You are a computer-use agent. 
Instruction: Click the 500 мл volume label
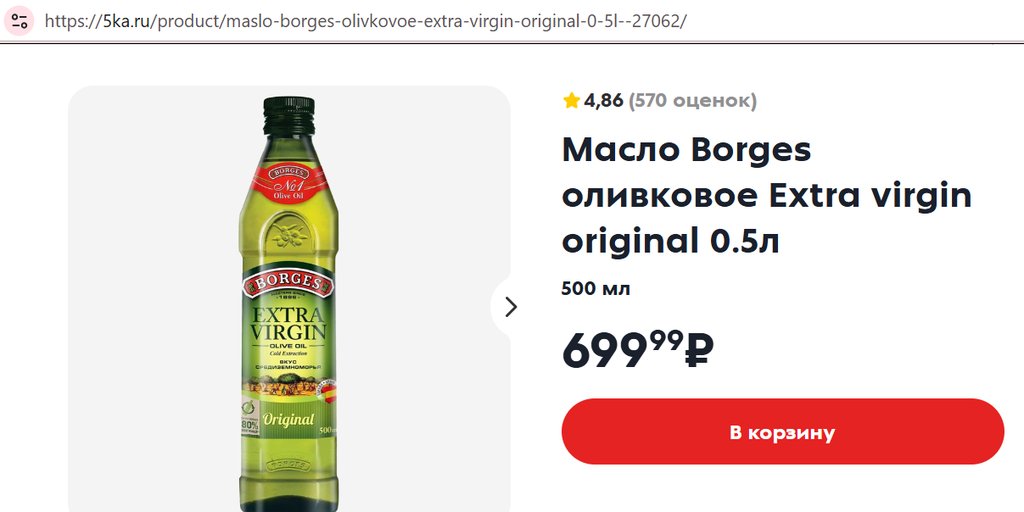[x=596, y=289]
